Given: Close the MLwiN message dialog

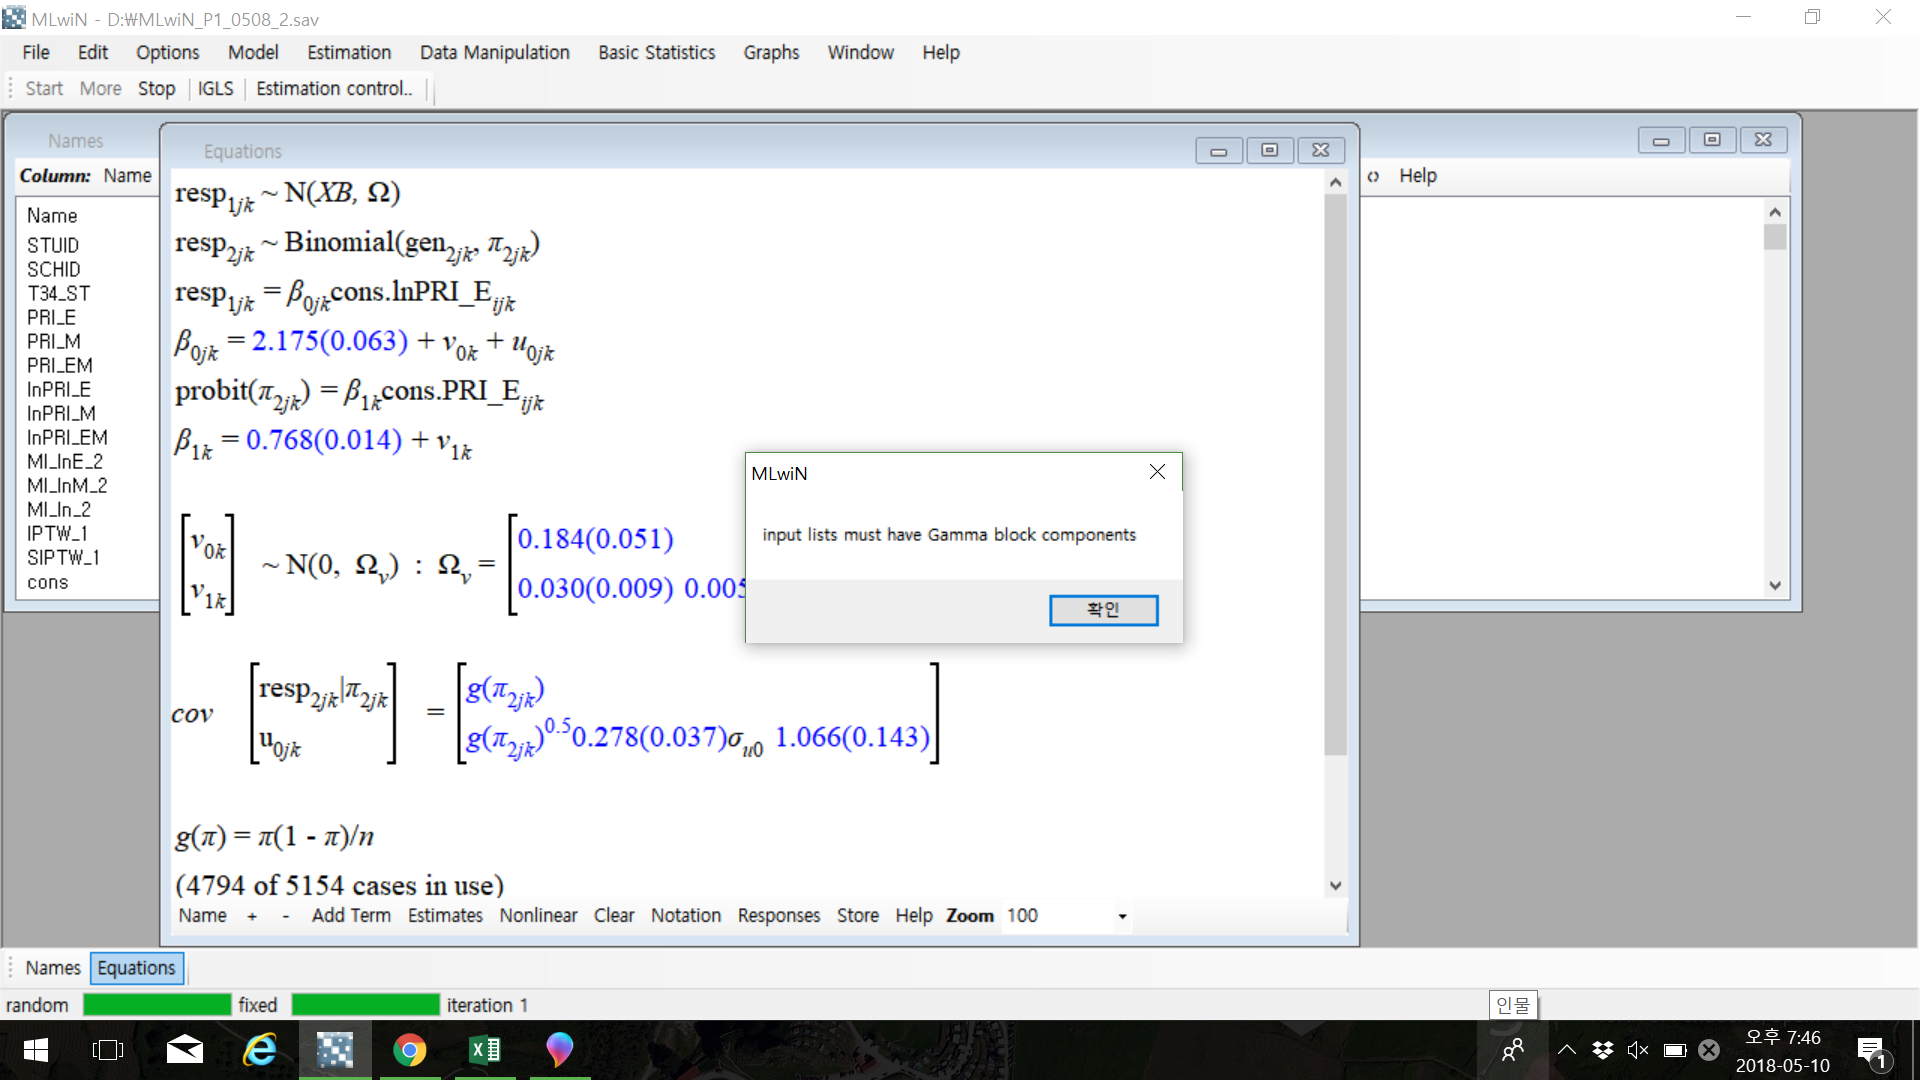Looking at the screenshot, I should pos(1157,472).
